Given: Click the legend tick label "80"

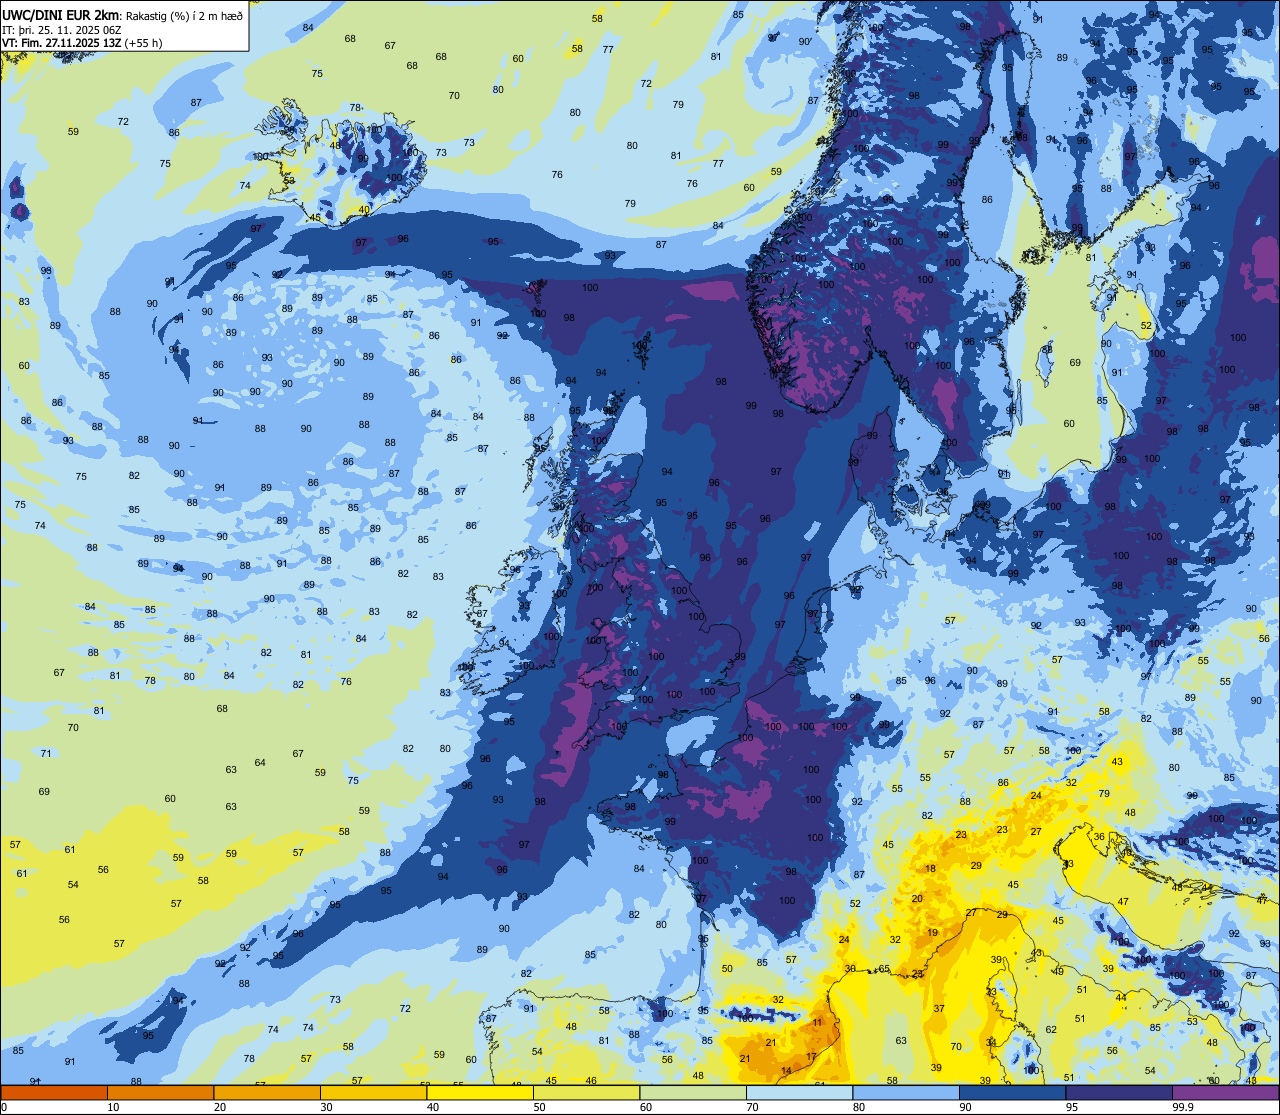Looking at the screenshot, I should click(859, 1107).
